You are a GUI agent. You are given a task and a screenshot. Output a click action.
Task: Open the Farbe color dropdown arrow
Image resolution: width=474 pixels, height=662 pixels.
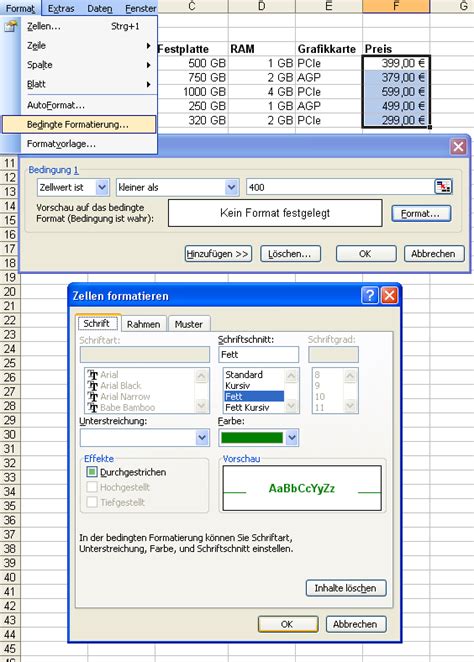pos(292,438)
